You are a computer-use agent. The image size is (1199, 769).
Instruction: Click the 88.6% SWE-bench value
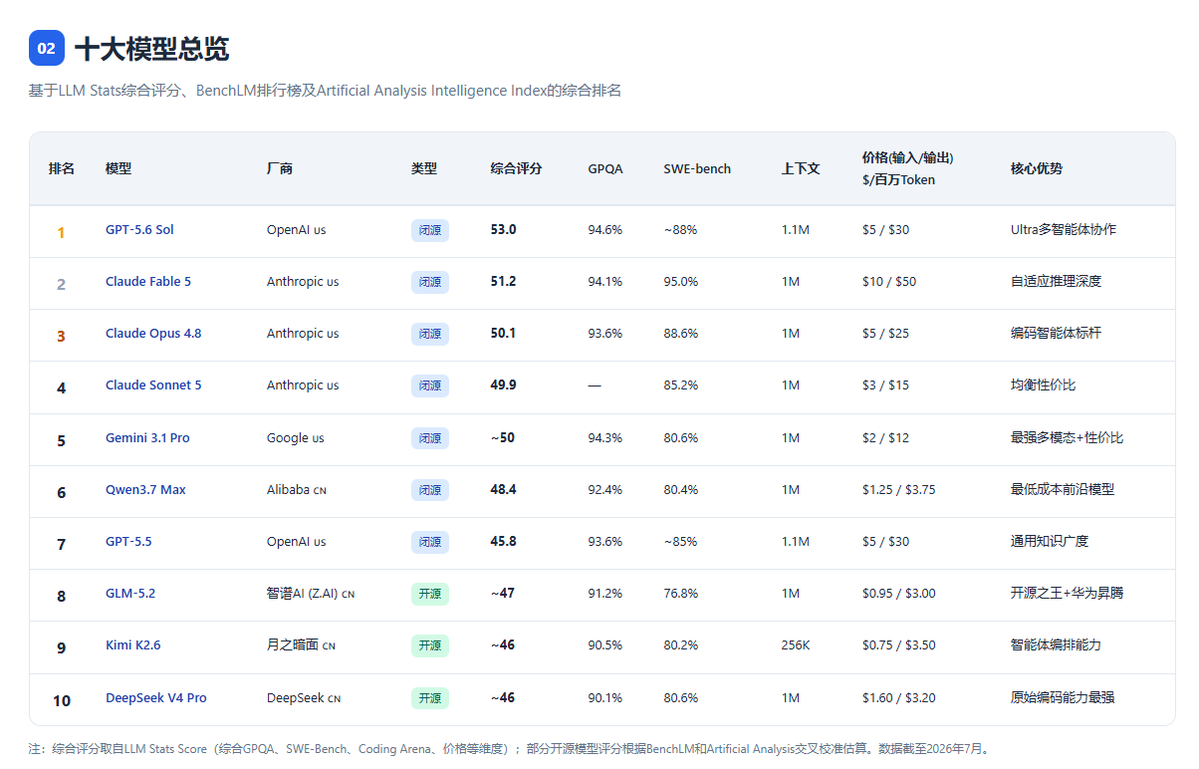(681, 333)
